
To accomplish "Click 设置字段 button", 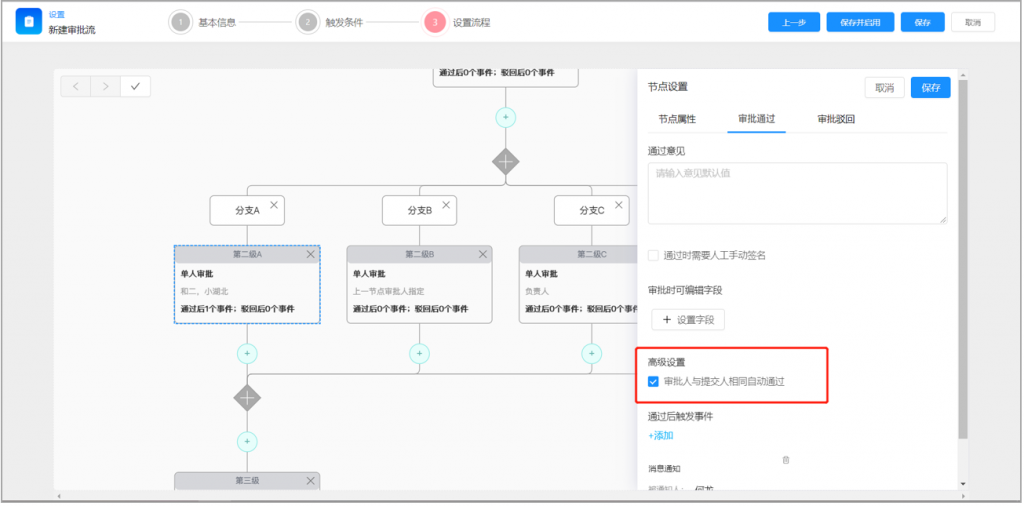I will coord(687,319).
